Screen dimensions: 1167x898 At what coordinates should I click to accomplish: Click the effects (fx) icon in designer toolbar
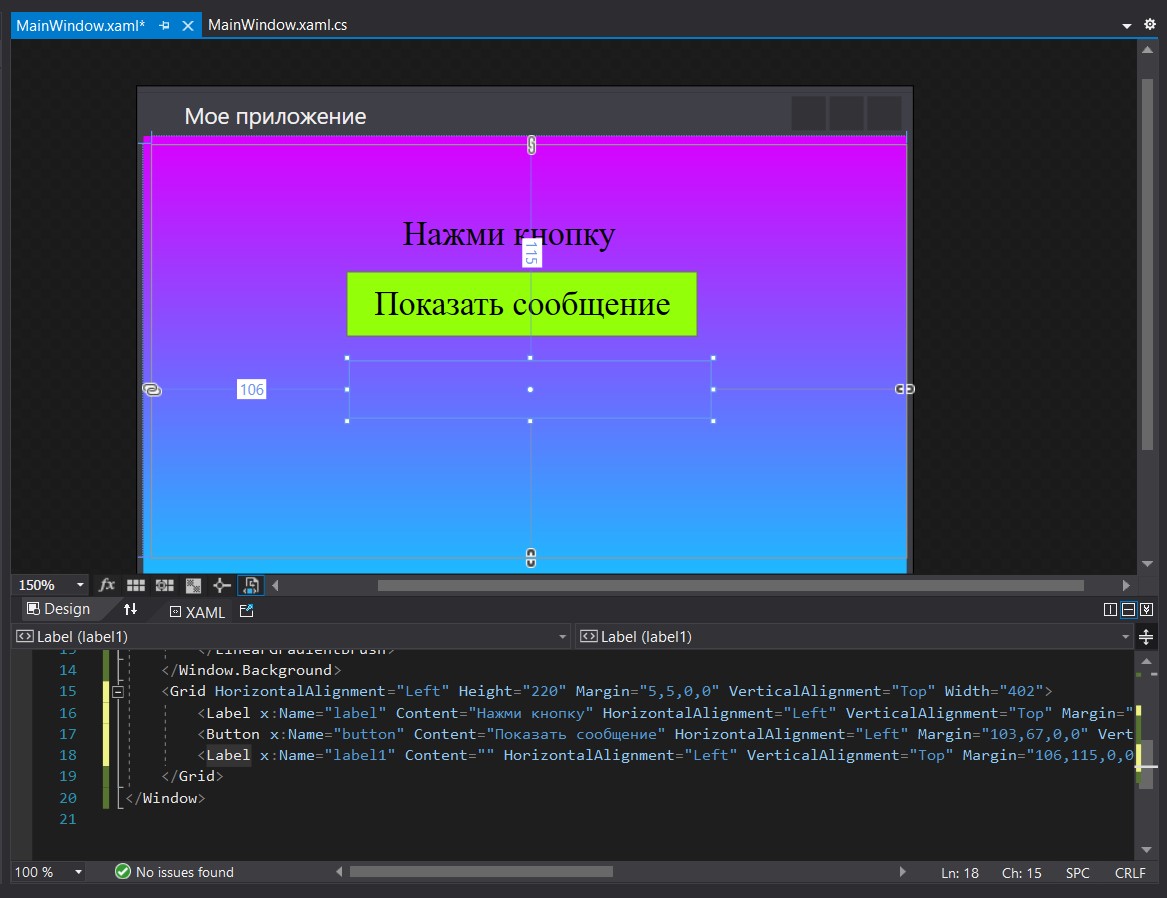point(107,585)
